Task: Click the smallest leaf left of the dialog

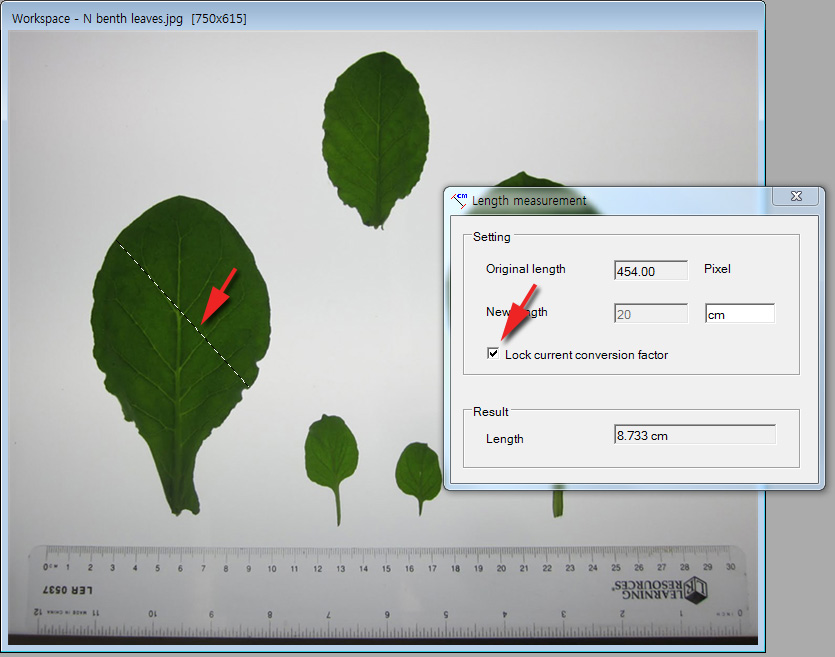Action: [x=418, y=470]
